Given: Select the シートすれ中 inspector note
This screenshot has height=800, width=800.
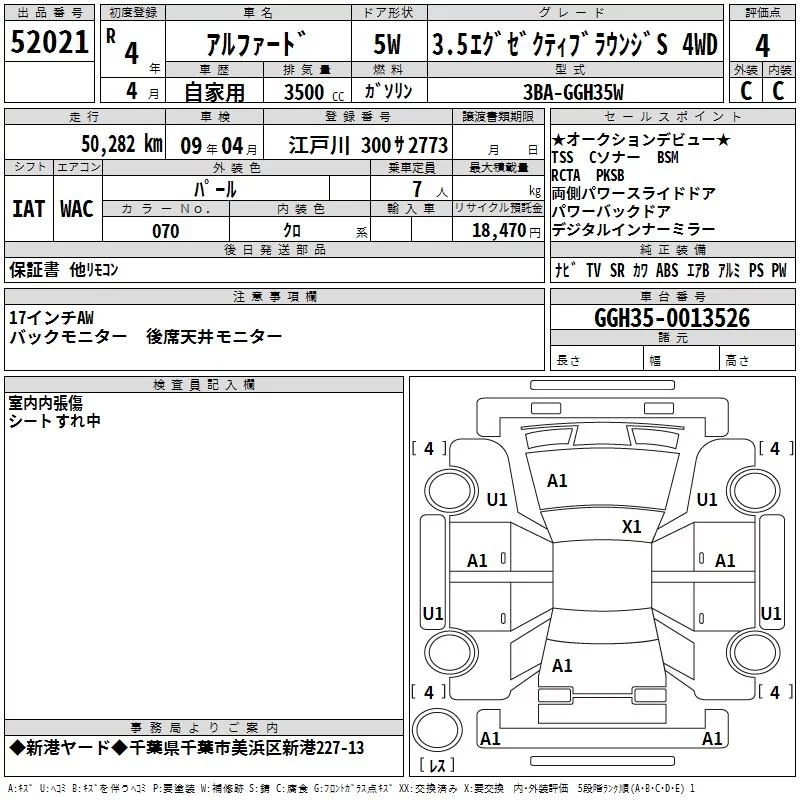Looking at the screenshot, I should 55,421.
